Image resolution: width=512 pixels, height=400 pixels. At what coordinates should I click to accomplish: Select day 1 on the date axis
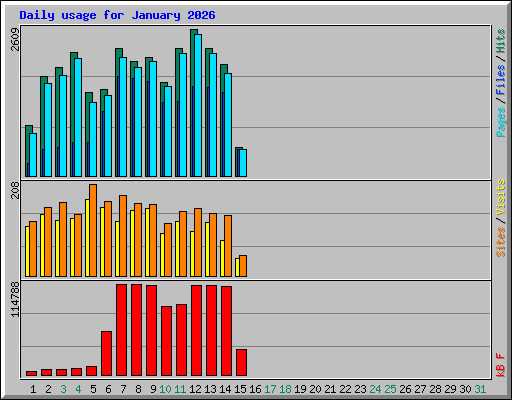pyautogui.click(x=33, y=389)
